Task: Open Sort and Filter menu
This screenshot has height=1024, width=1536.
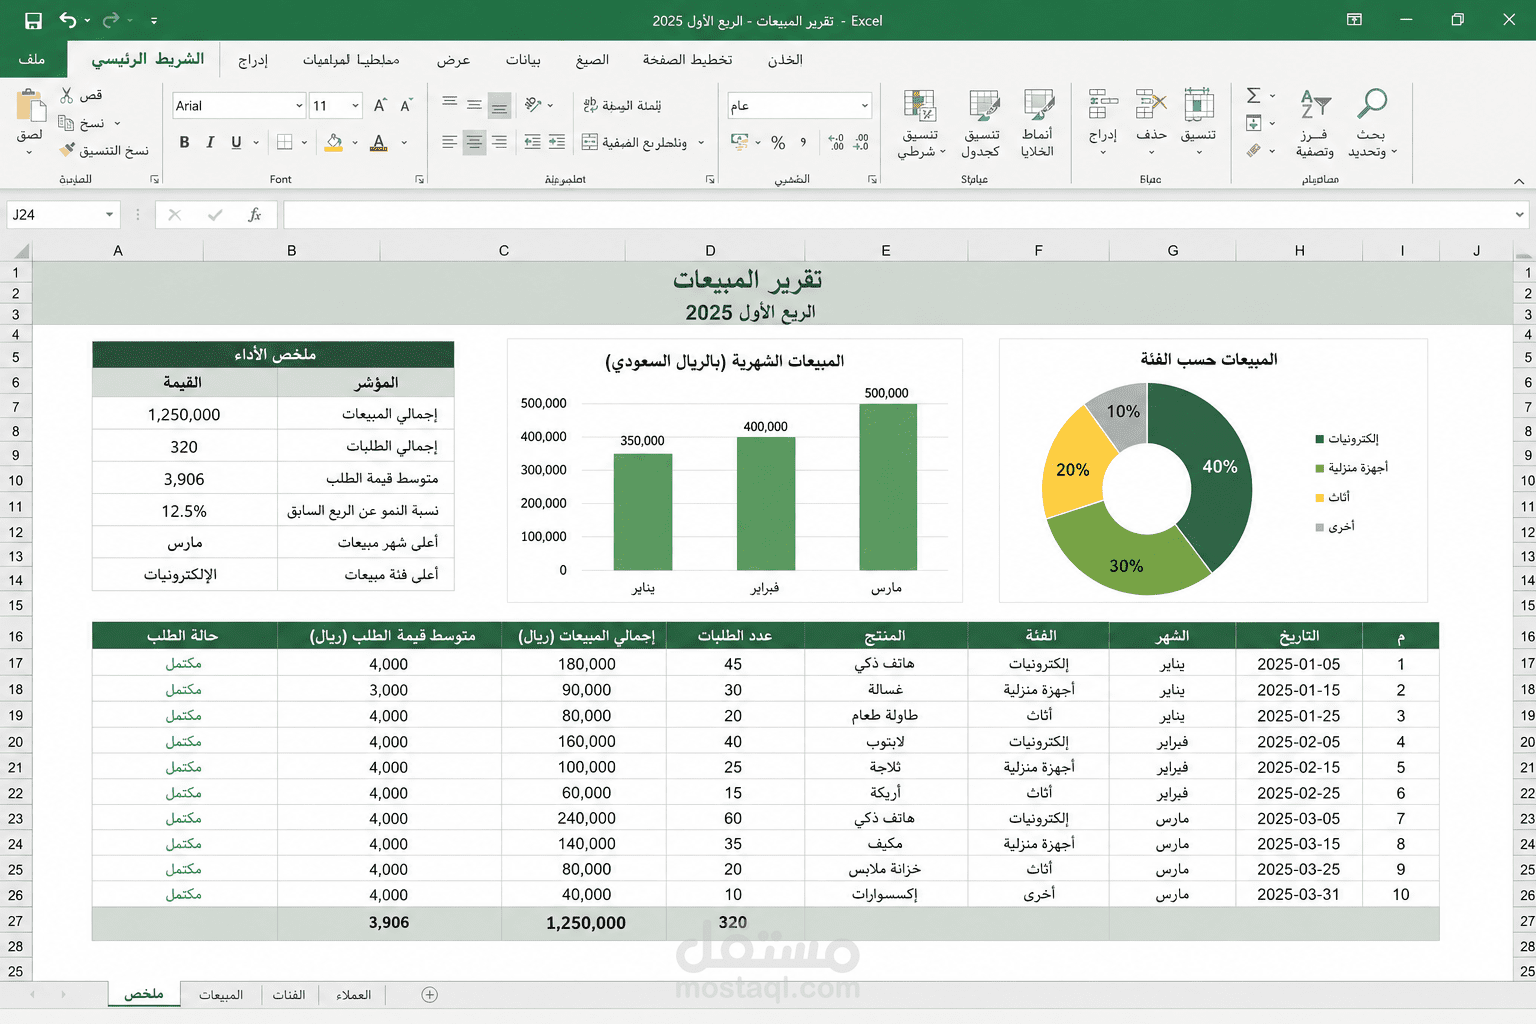Action: click(x=1315, y=123)
